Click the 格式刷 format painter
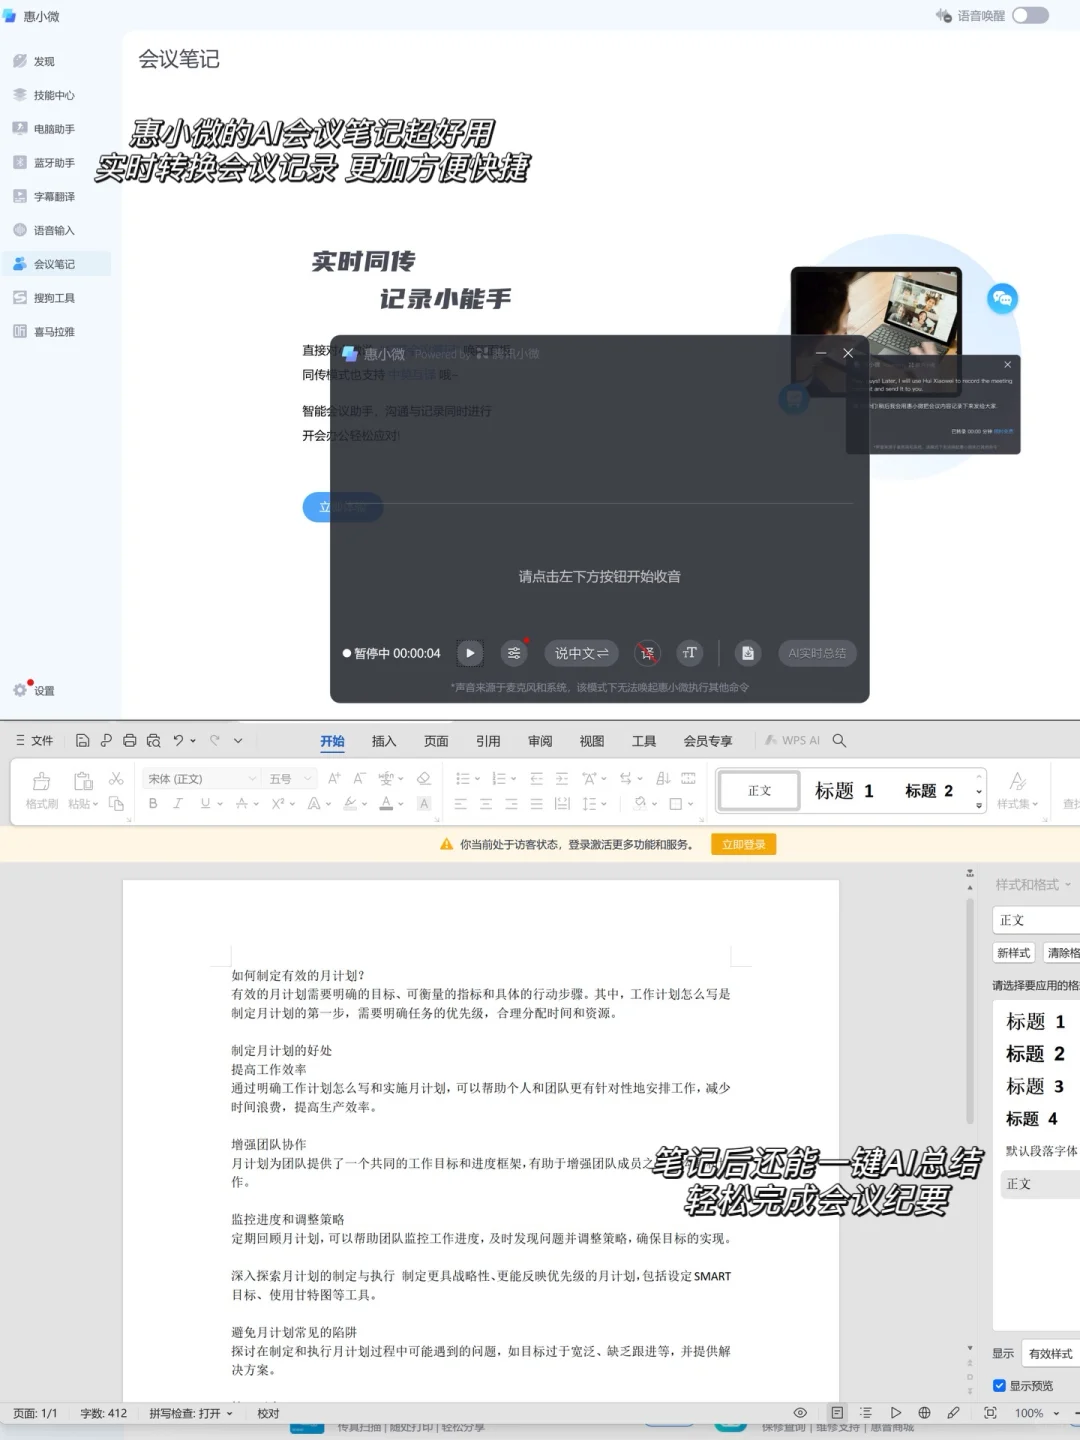 tap(42, 790)
